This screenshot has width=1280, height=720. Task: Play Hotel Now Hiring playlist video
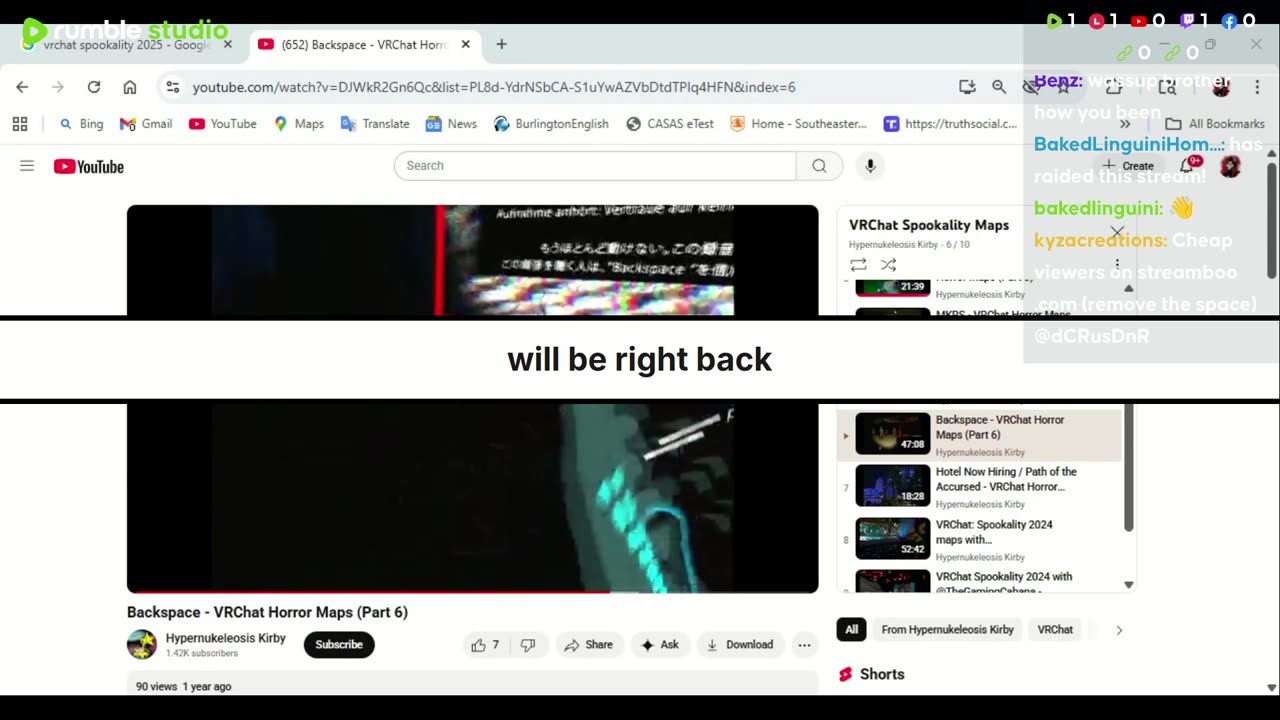(893, 486)
